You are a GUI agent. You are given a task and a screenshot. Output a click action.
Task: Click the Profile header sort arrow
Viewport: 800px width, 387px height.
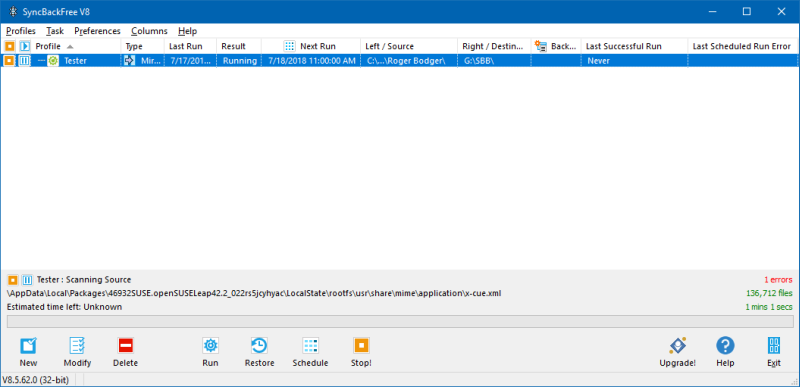point(70,46)
